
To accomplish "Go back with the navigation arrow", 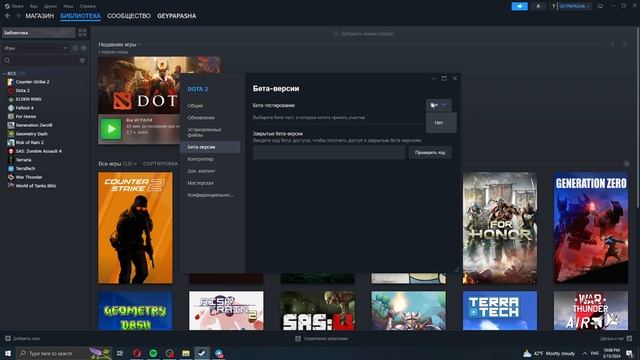I will coord(8,16).
